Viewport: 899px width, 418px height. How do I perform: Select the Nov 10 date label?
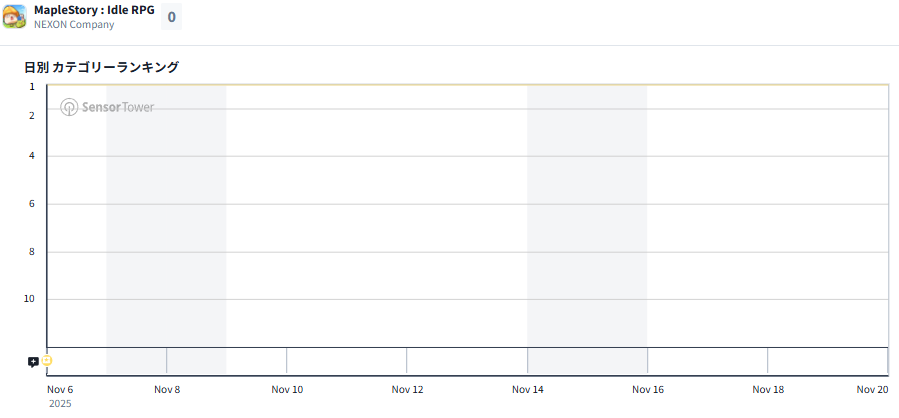(x=287, y=390)
